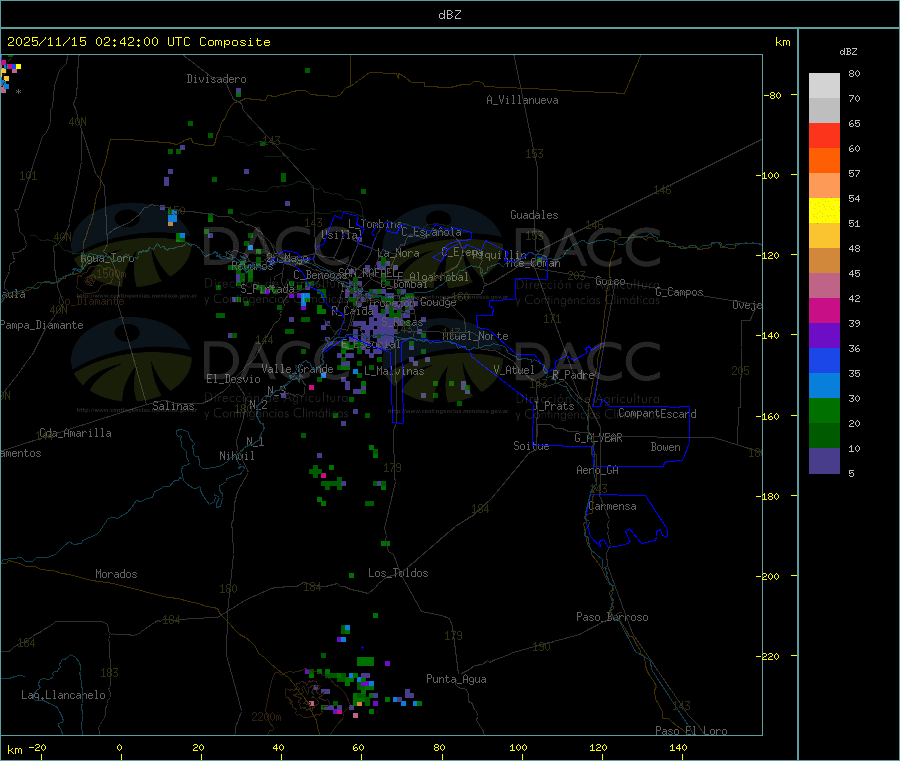The height and width of the screenshot is (761, 900).
Task: Click the Guico map label
Action: click(x=610, y=281)
